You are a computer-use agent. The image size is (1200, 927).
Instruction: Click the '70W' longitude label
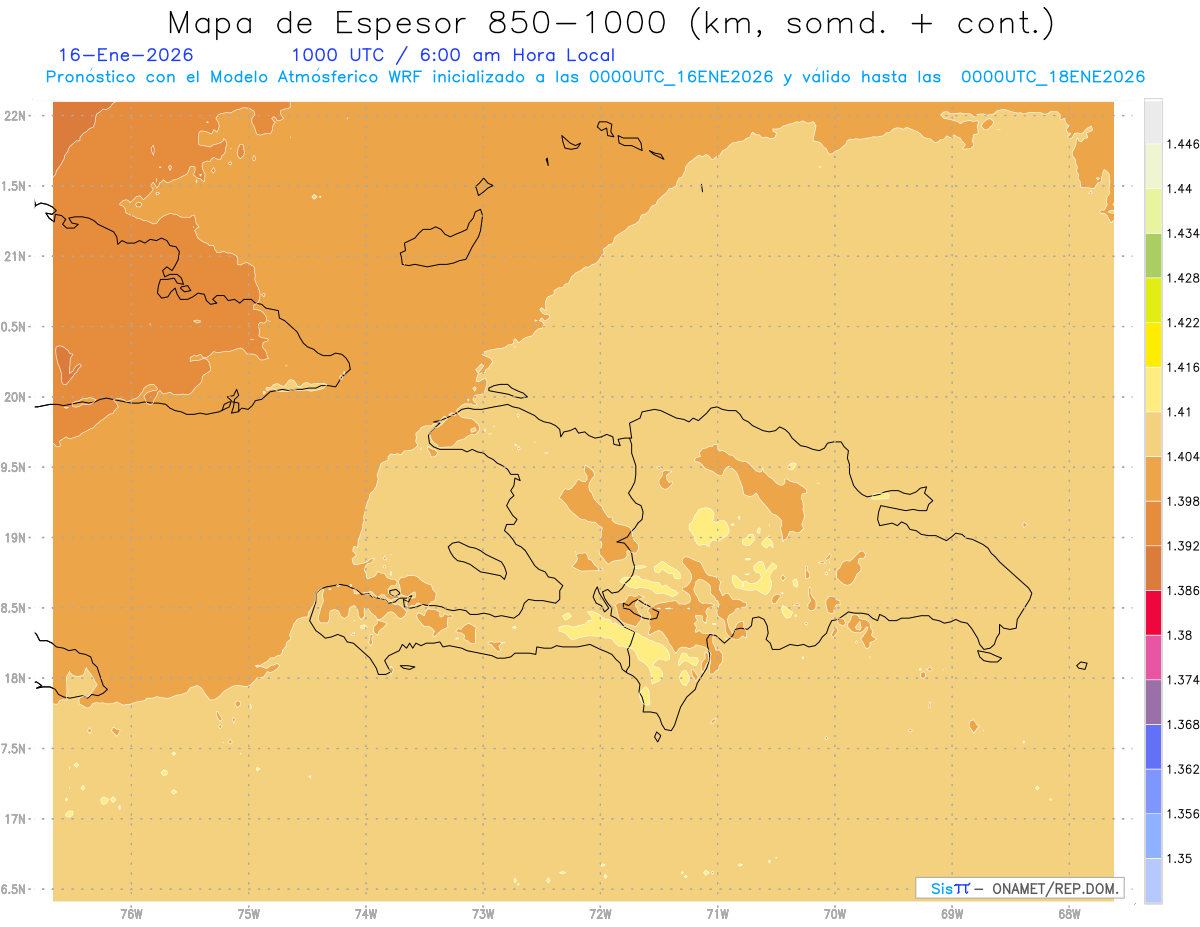click(835, 914)
